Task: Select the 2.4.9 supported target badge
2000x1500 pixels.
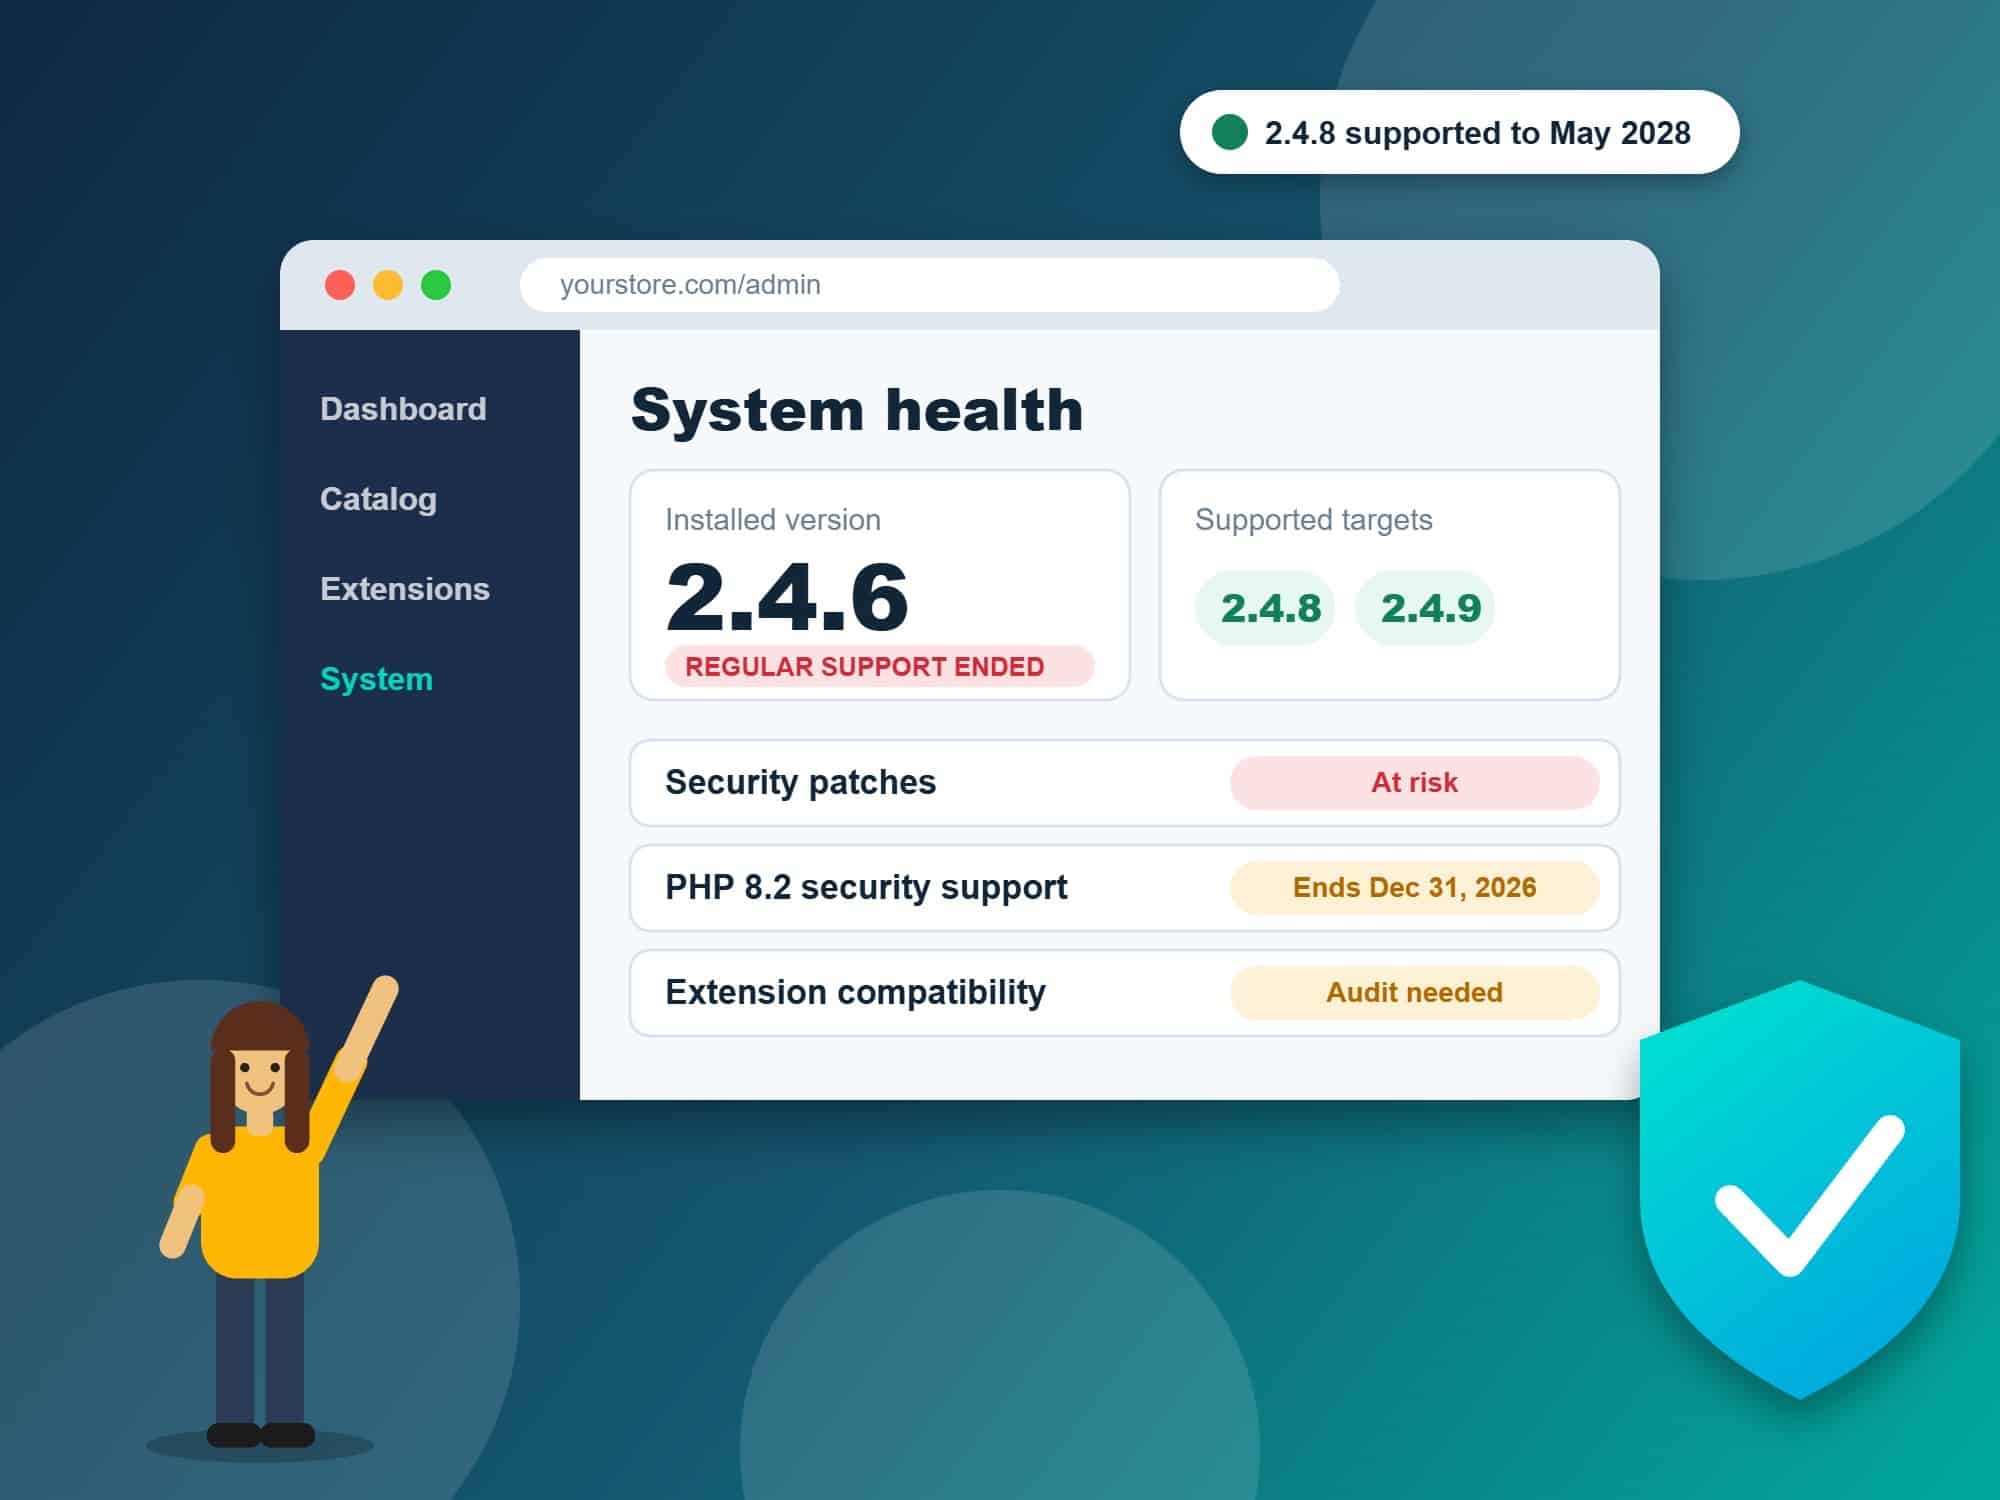Action: click(x=1425, y=608)
